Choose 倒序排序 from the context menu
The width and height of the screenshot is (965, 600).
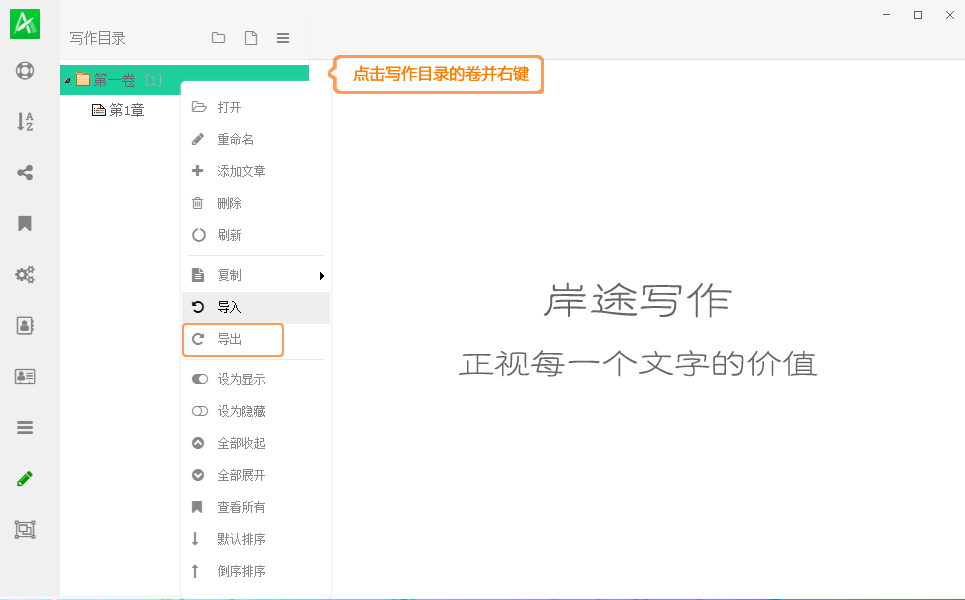[256, 571]
